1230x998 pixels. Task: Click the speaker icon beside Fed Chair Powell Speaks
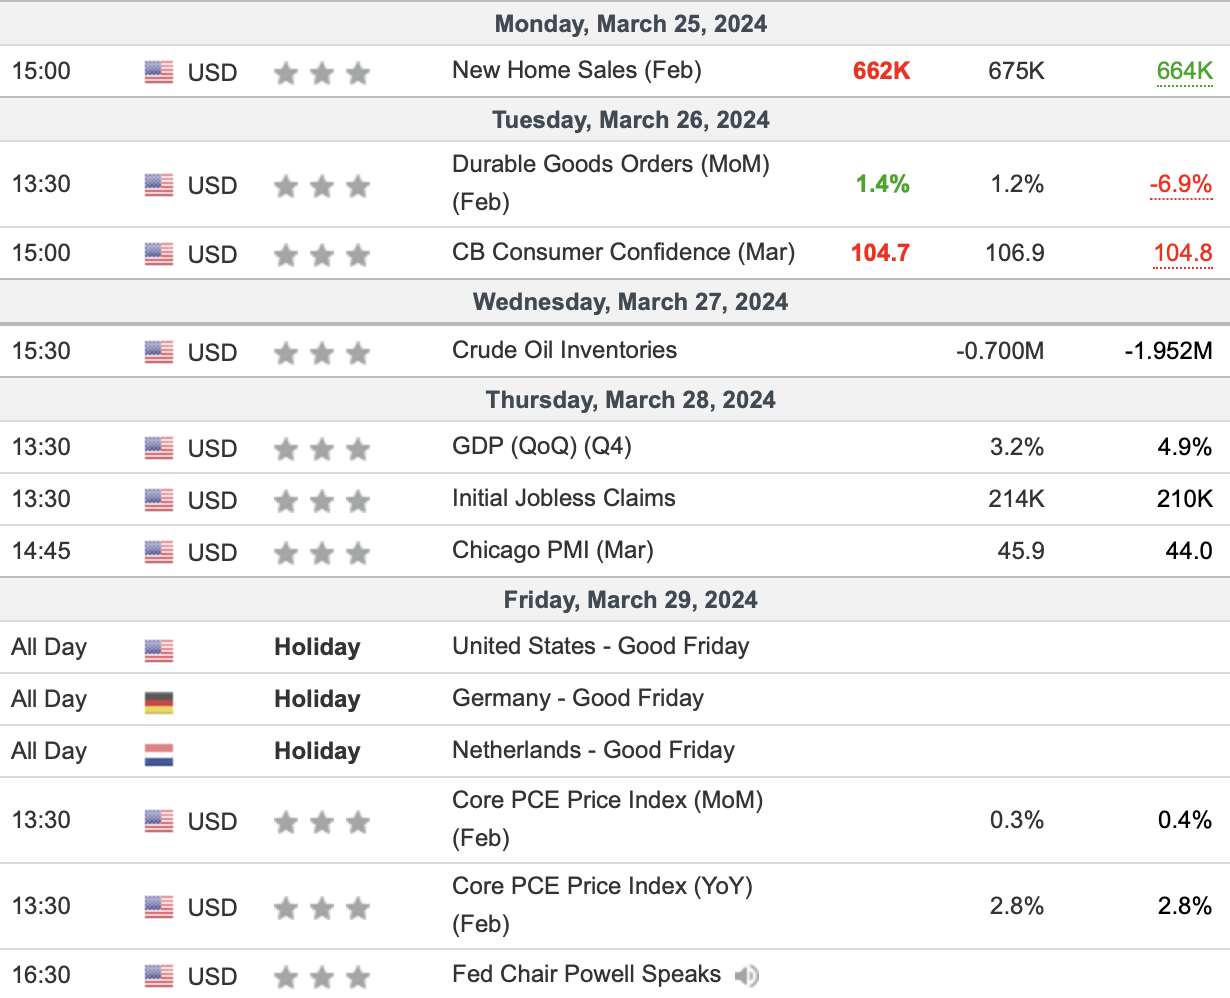[746, 976]
